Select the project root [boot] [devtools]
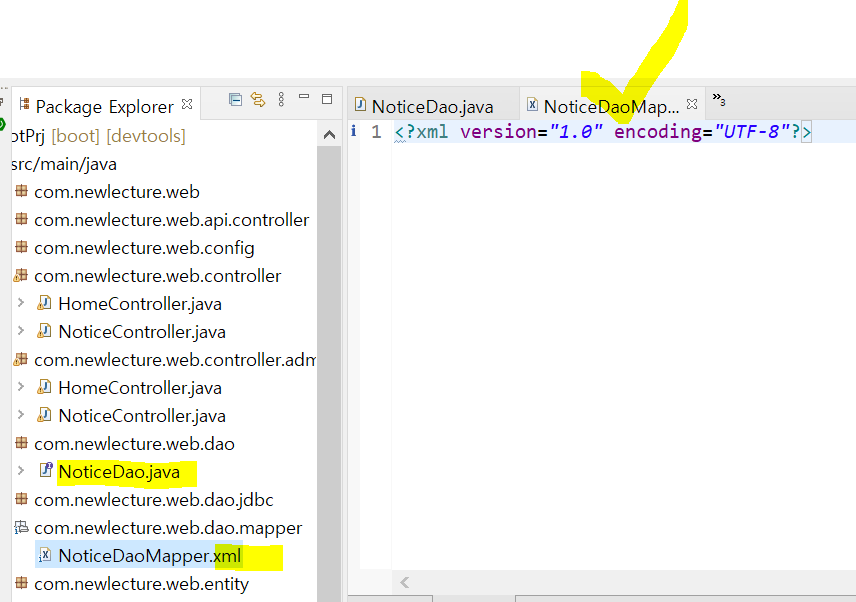The image size is (856, 602). click(x=98, y=136)
